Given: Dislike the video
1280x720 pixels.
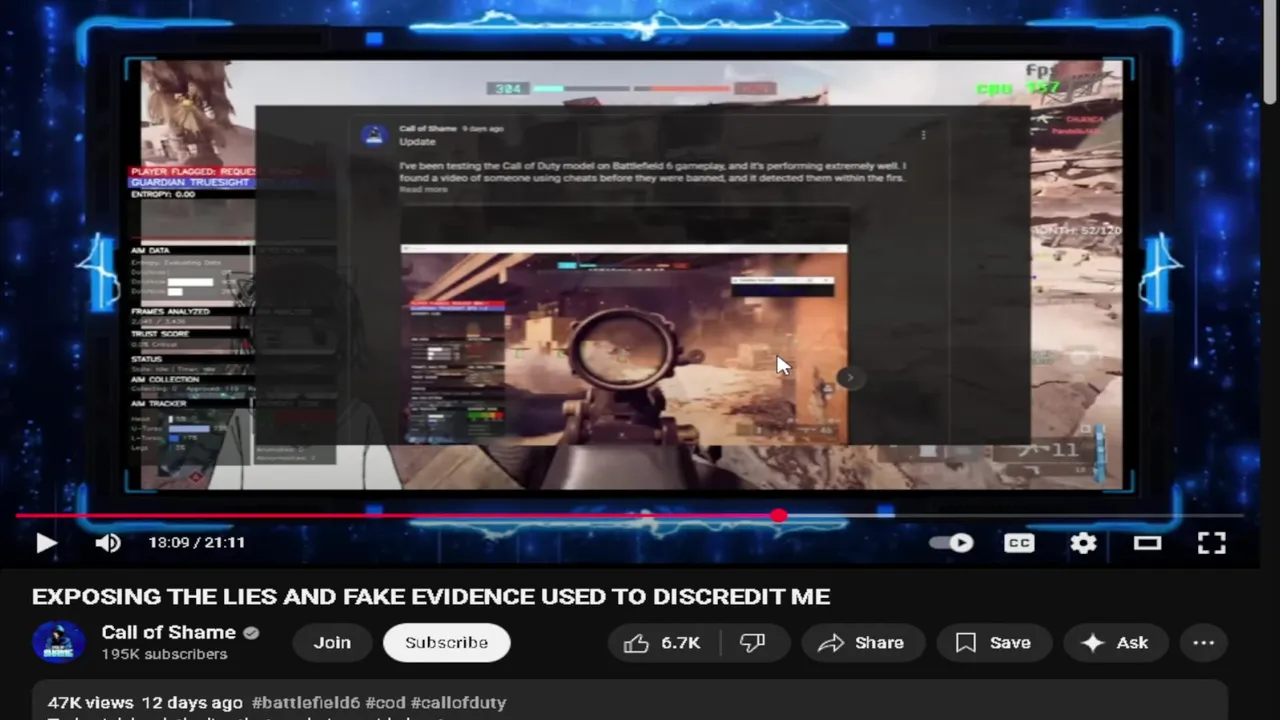Looking at the screenshot, I should click(x=754, y=643).
